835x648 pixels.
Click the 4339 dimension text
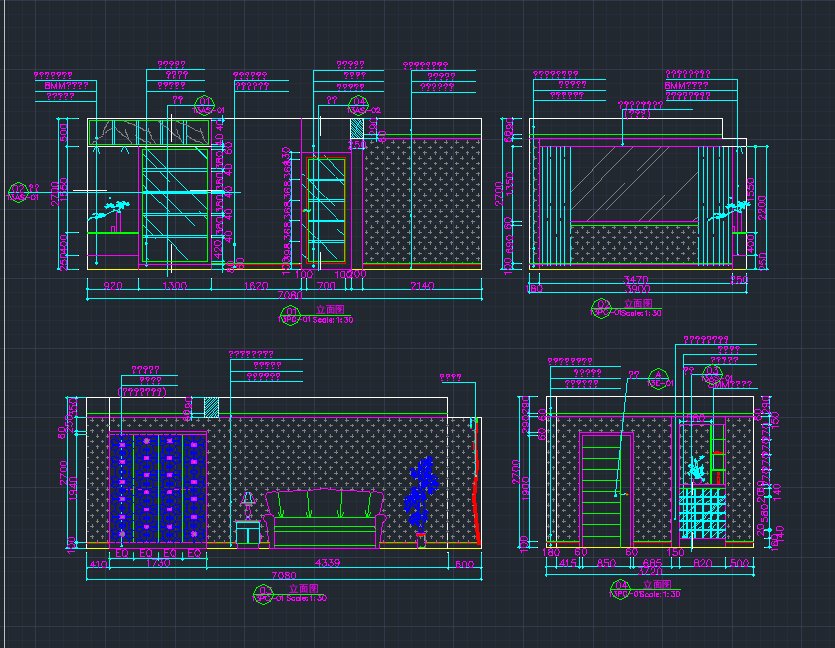tap(328, 563)
